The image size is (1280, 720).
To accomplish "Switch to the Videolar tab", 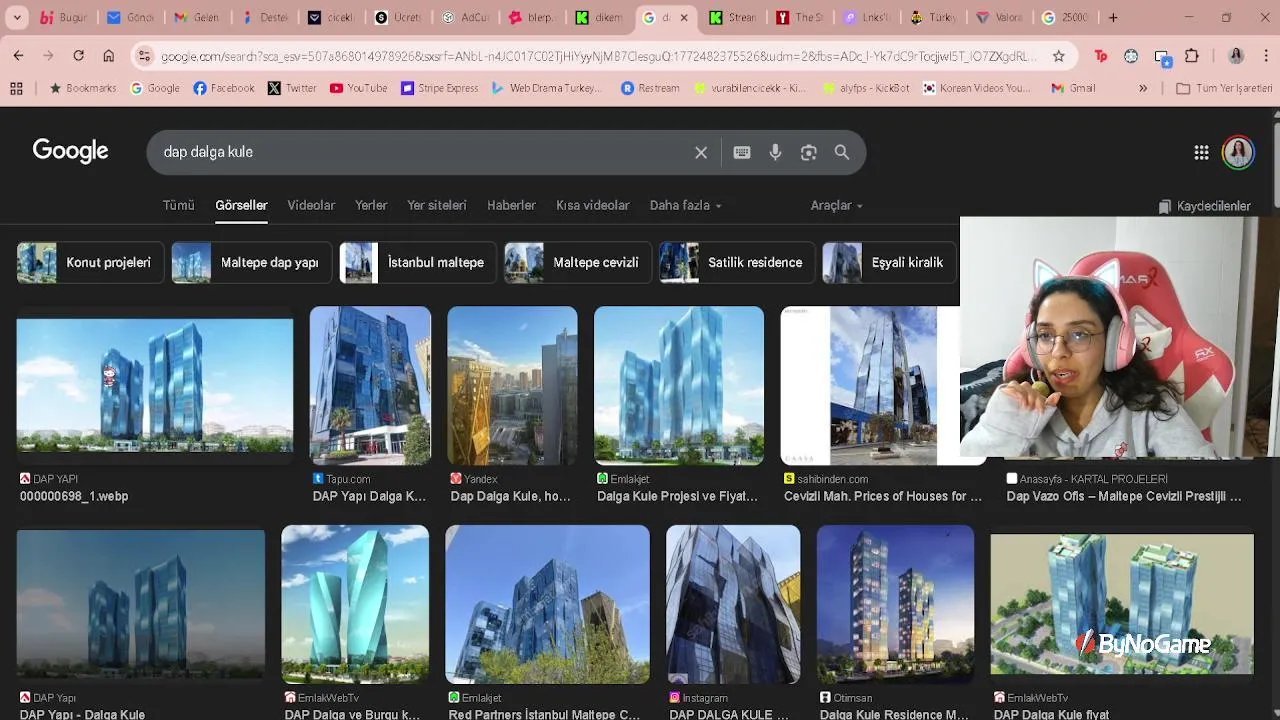I will (x=311, y=205).
